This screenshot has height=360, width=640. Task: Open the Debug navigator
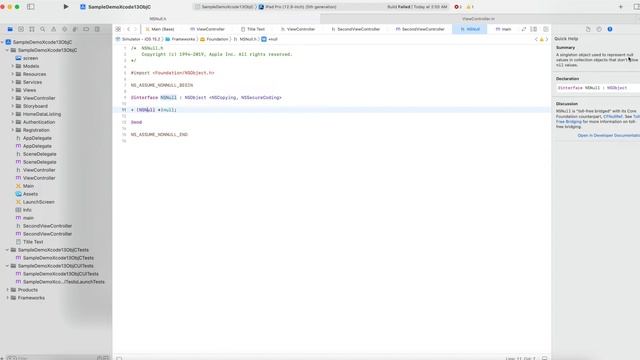click(75, 29)
